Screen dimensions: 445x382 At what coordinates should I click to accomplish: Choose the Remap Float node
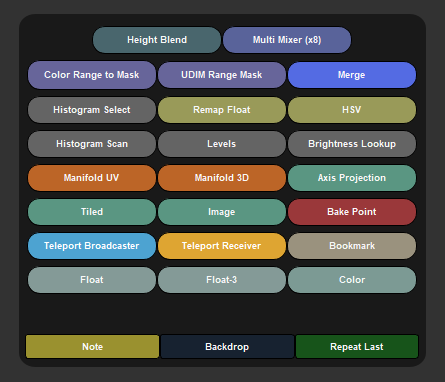click(222, 110)
